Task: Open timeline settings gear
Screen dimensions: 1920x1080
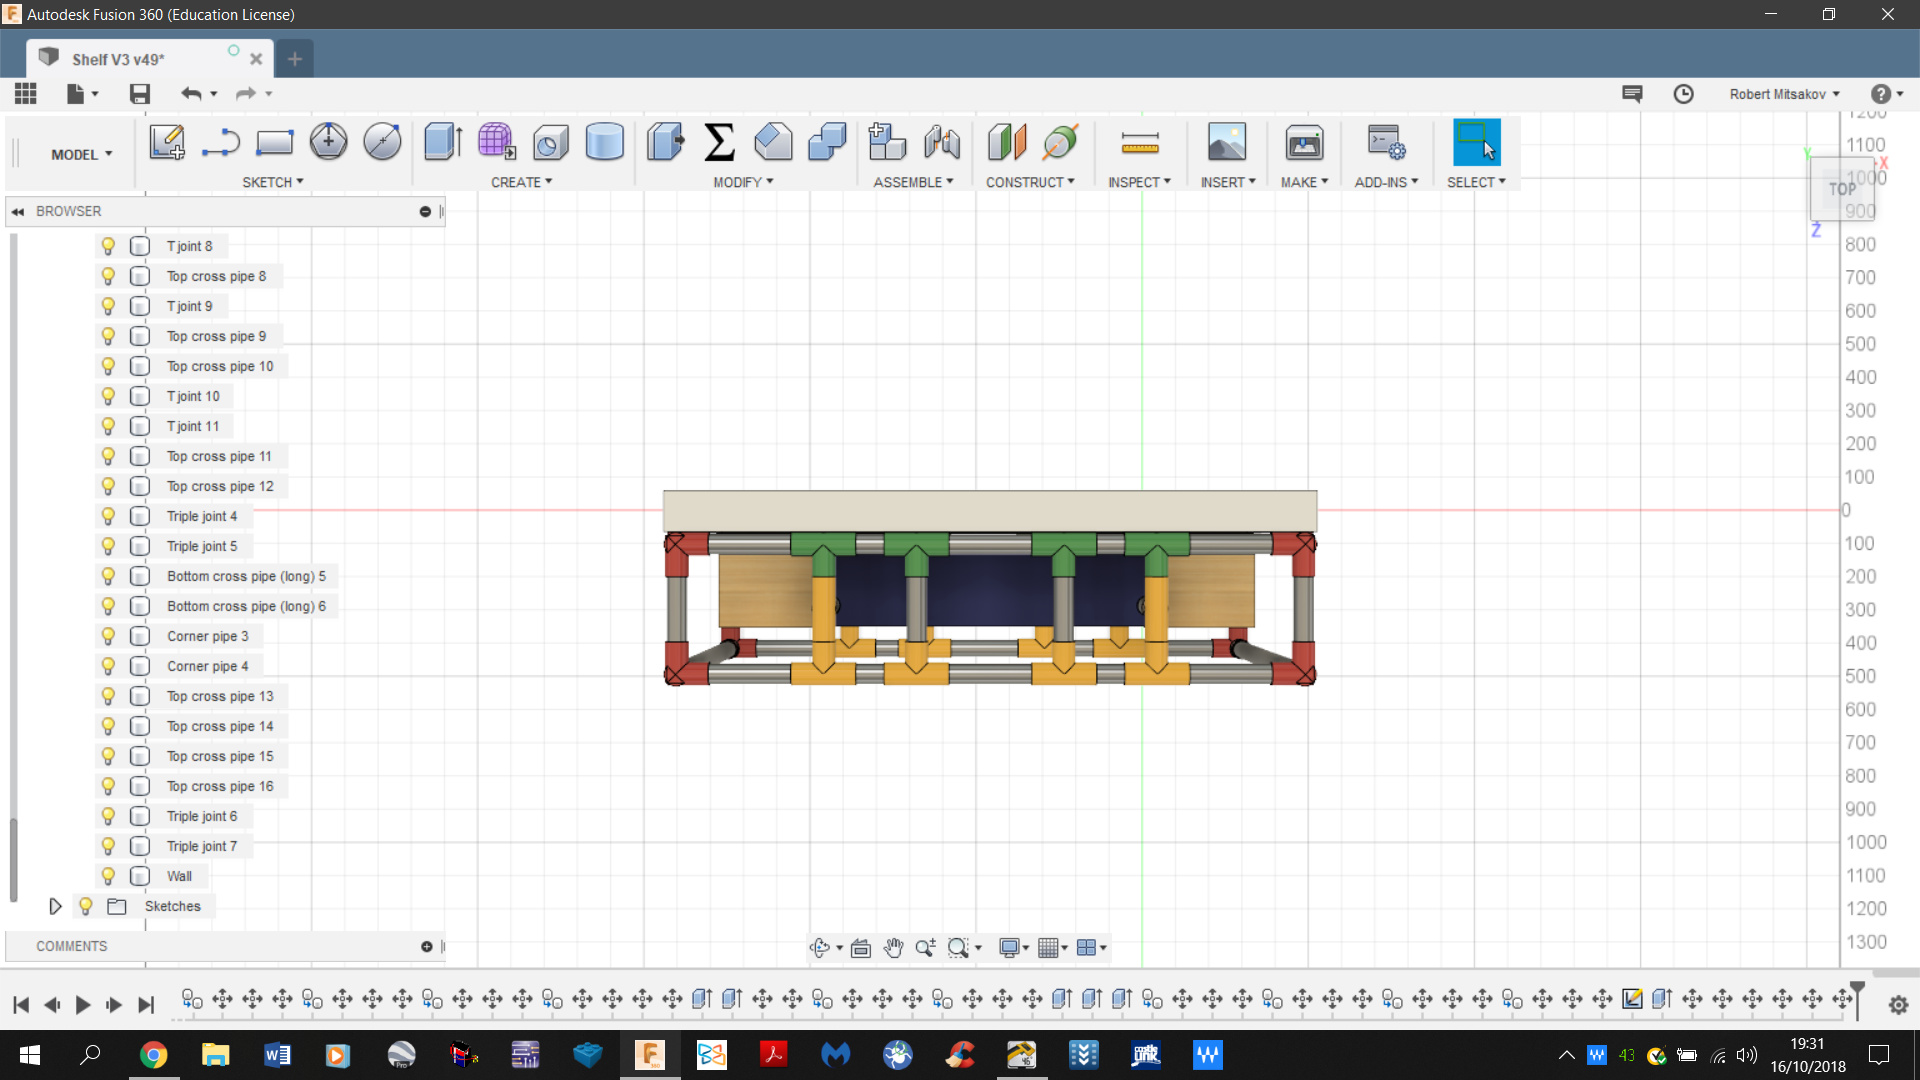Action: [1898, 1005]
